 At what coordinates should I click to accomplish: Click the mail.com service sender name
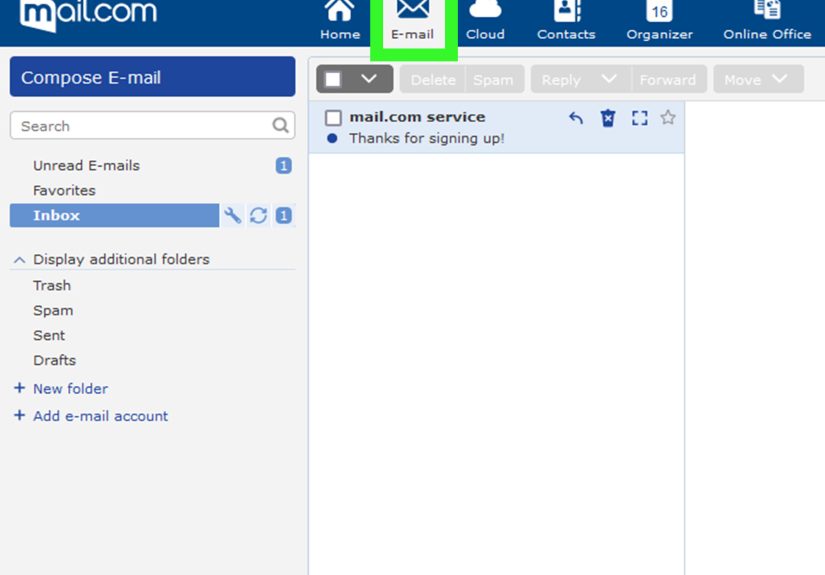click(417, 117)
